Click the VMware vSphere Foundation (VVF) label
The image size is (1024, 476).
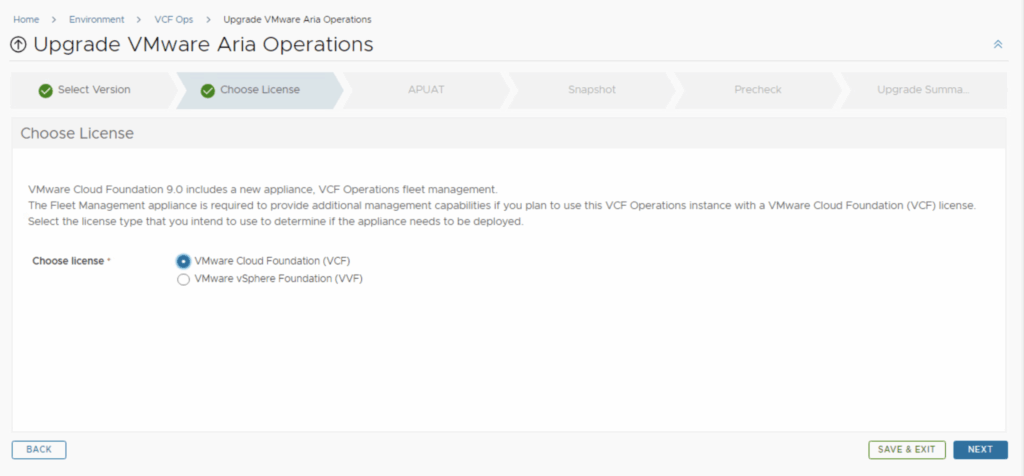278,280
